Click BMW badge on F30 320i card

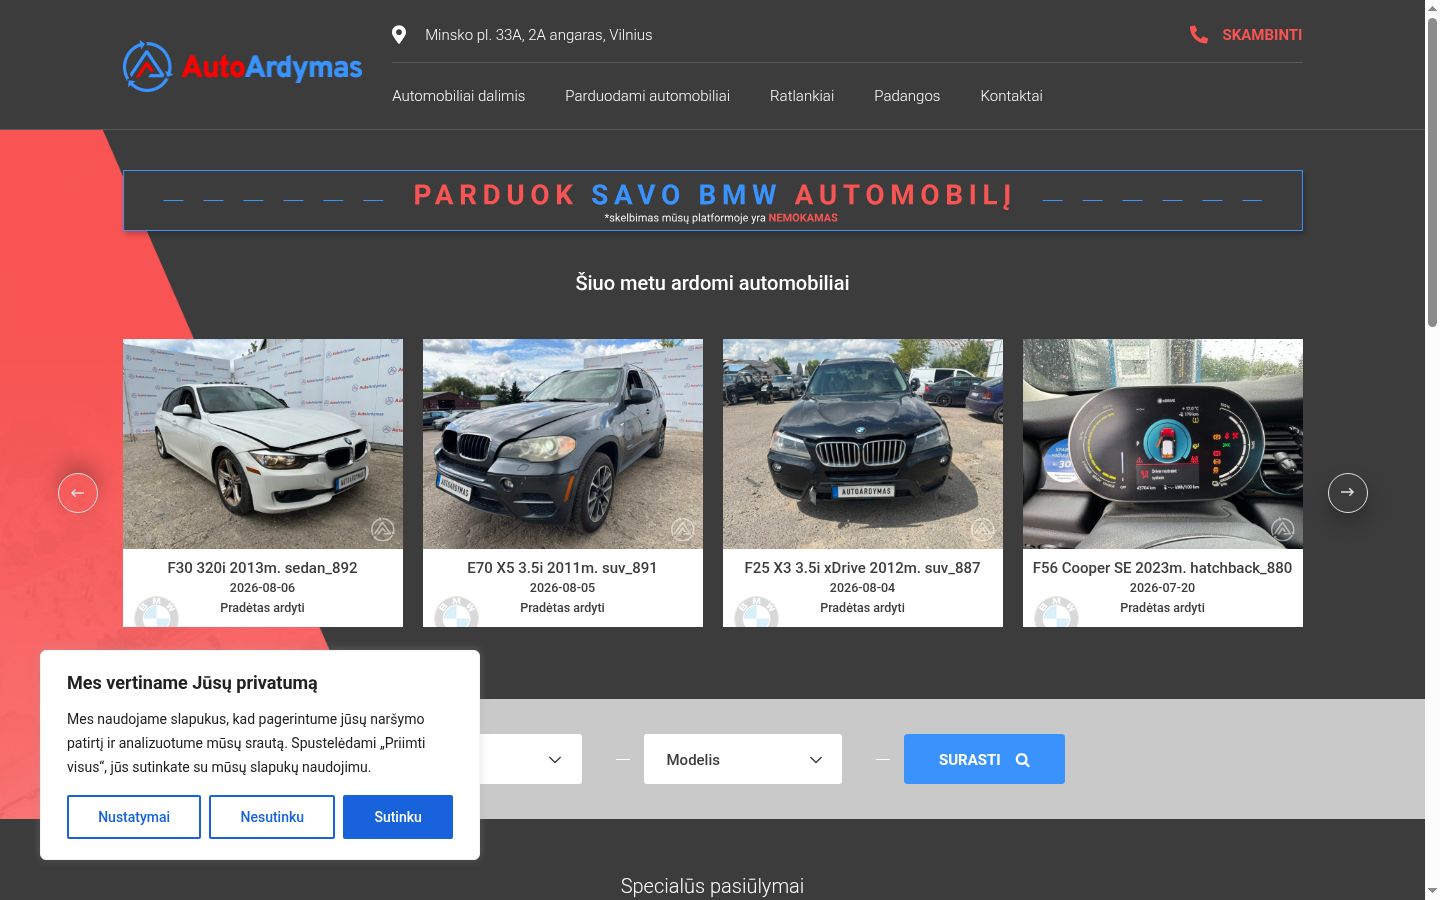pyautogui.click(x=157, y=612)
